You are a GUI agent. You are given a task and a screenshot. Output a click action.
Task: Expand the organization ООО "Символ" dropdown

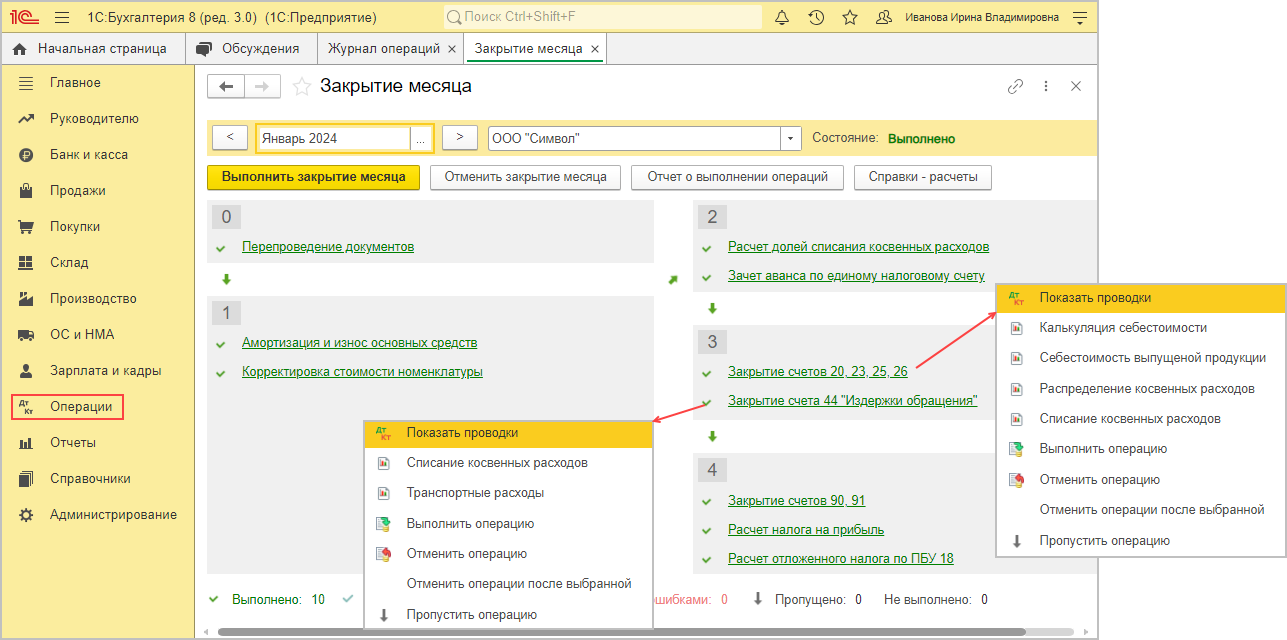[x=791, y=139]
